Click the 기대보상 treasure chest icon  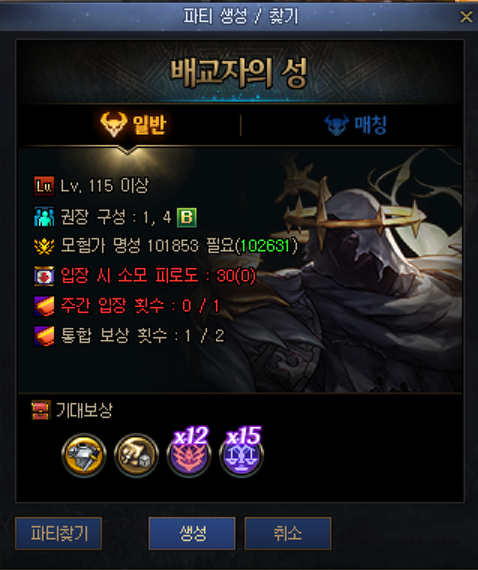point(41,410)
